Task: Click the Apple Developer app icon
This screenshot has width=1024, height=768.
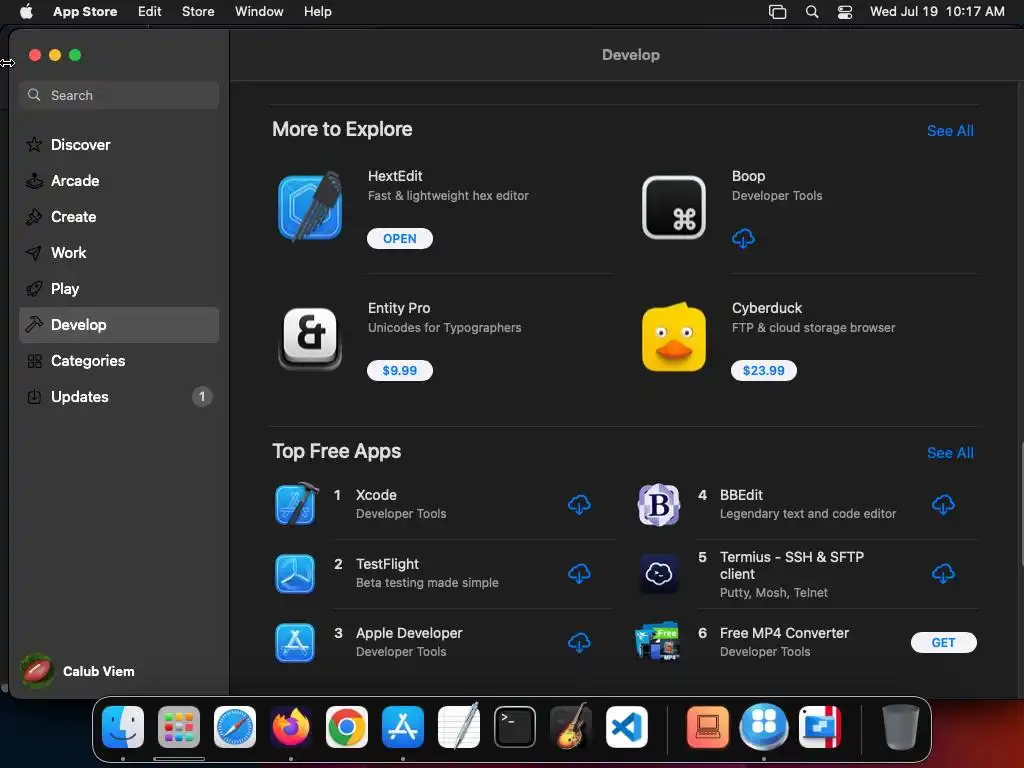Action: [x=295, y=643]
